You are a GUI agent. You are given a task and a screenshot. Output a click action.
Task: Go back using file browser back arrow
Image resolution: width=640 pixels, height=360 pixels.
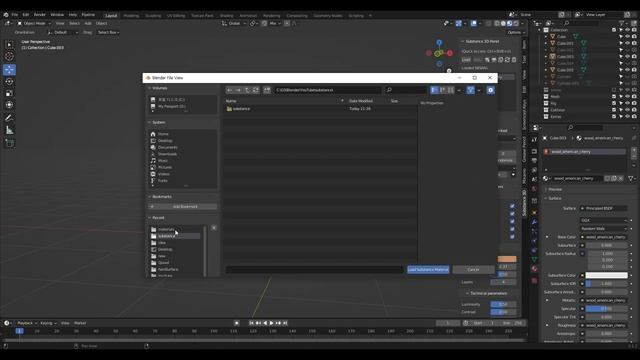coord(230,90)
